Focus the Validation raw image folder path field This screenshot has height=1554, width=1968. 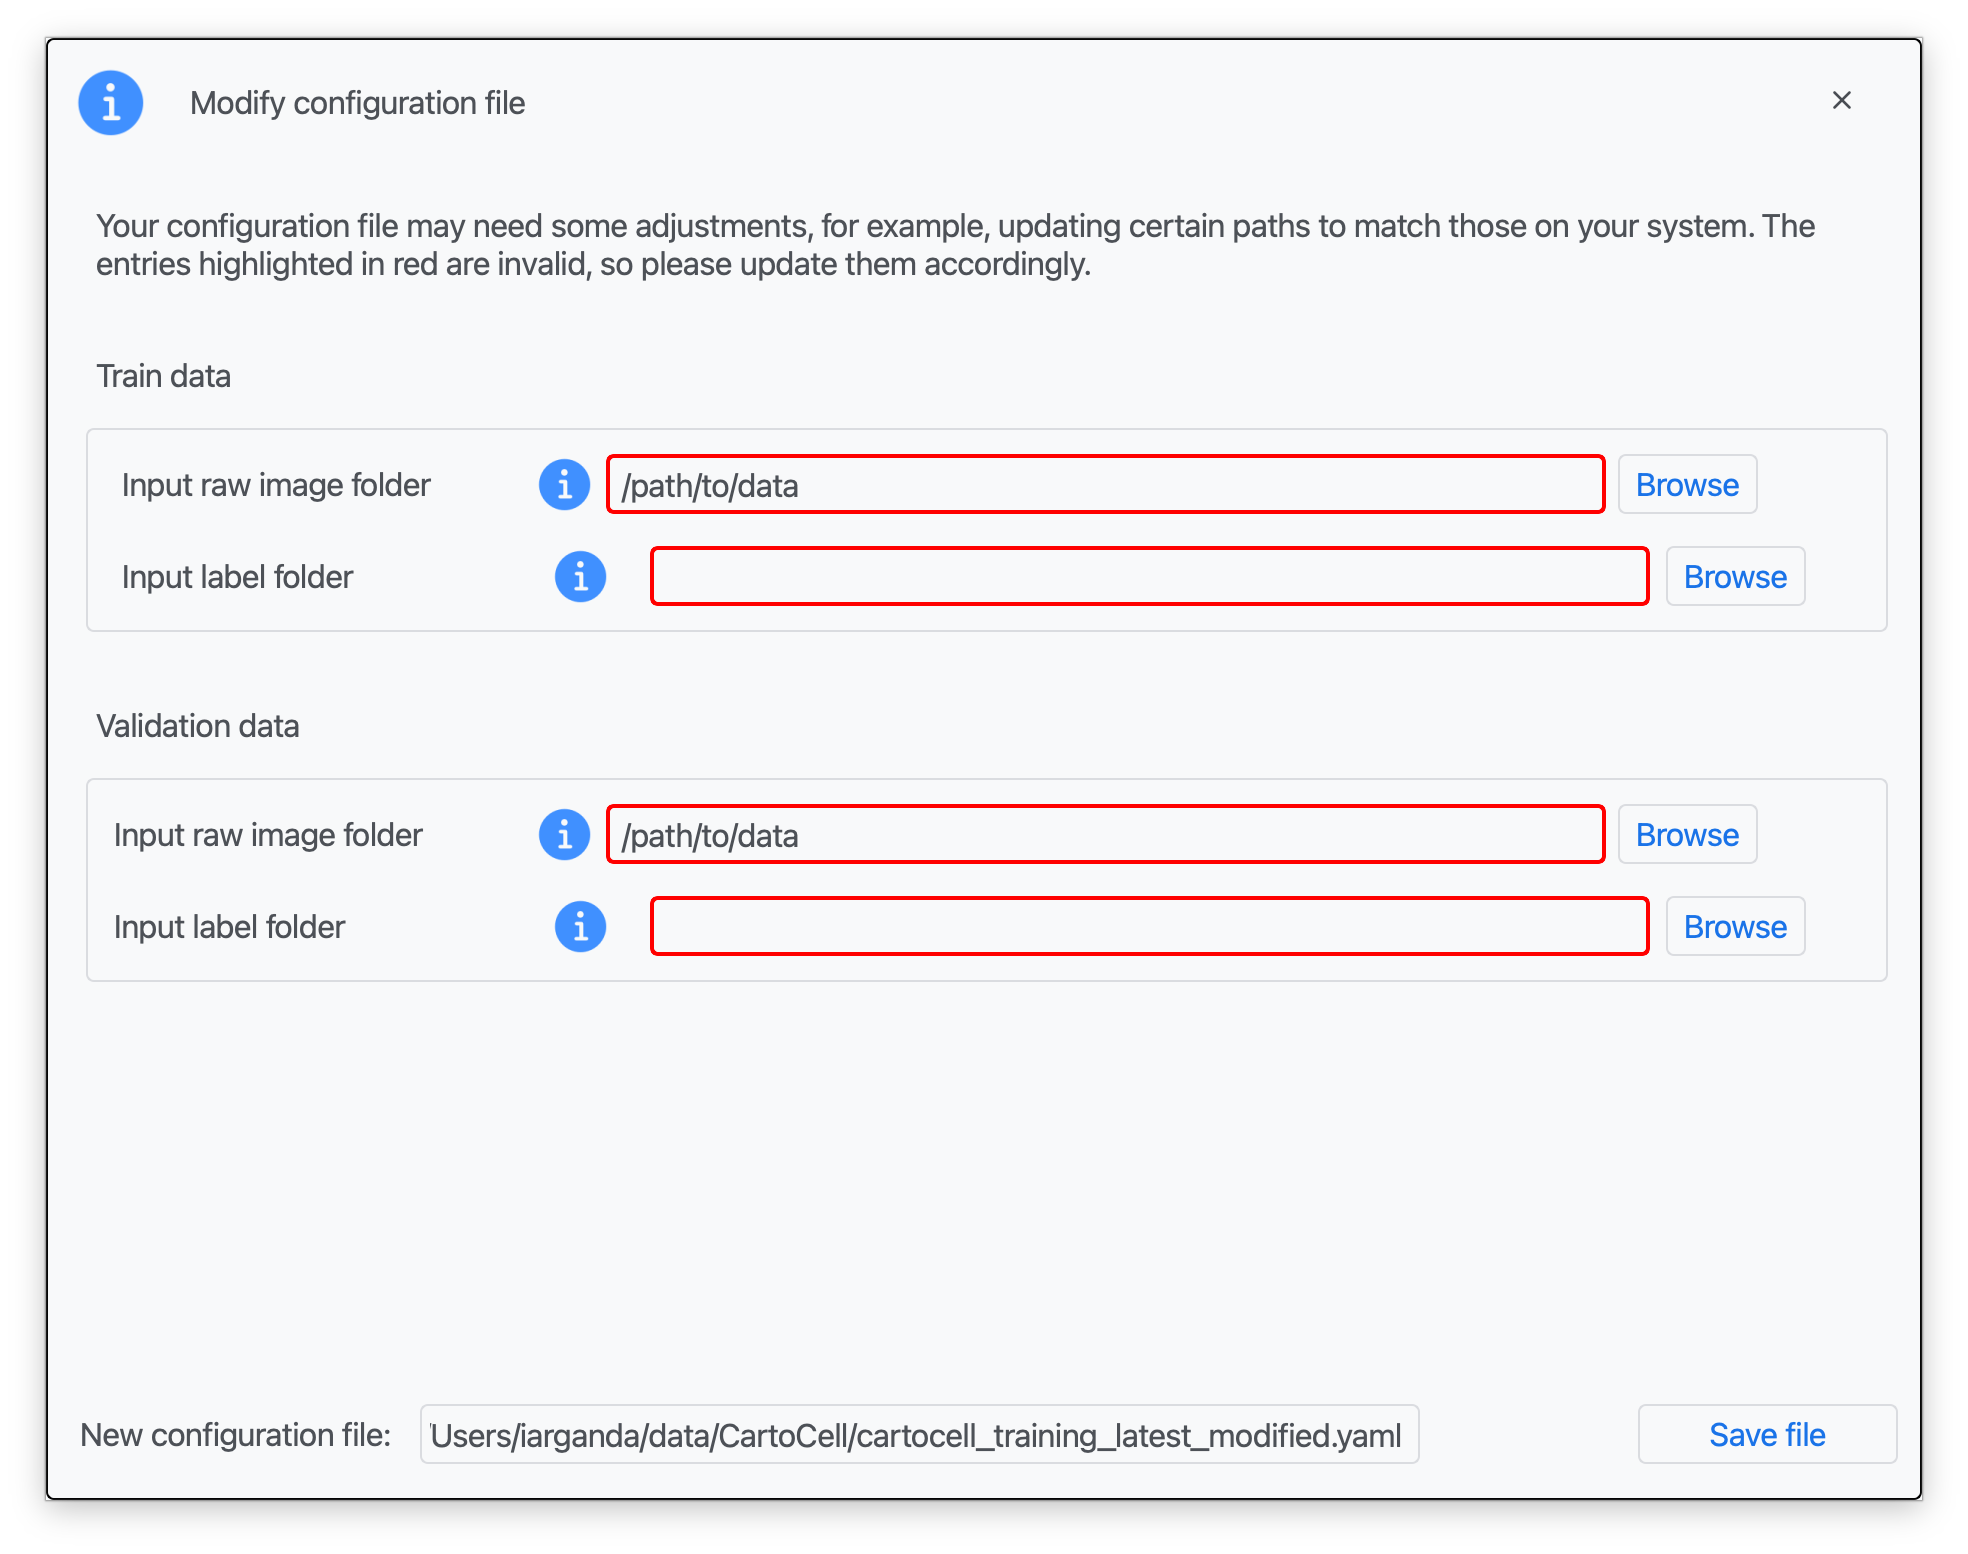tap(1106, 835)
